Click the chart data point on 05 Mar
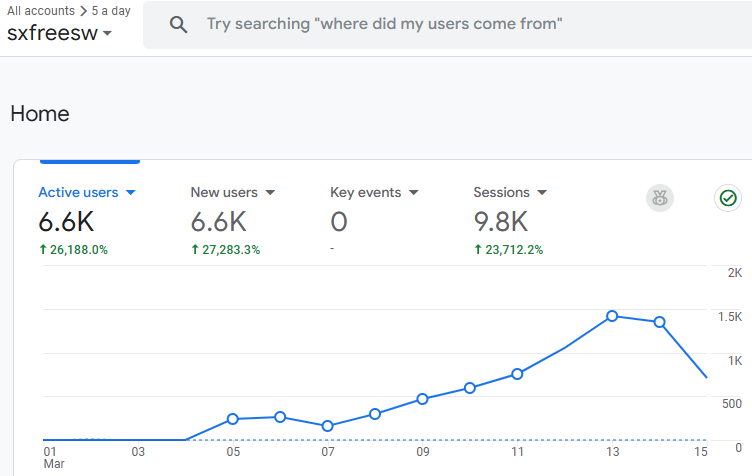Viewport: 752px width, 476px height. pyautogui.click(x=232, y=419)
